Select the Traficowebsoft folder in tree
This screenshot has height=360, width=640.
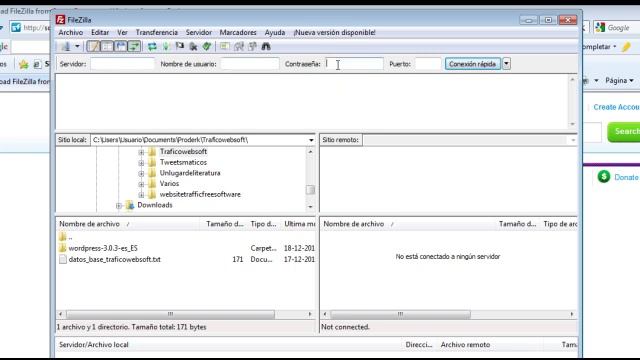(183, 151)
